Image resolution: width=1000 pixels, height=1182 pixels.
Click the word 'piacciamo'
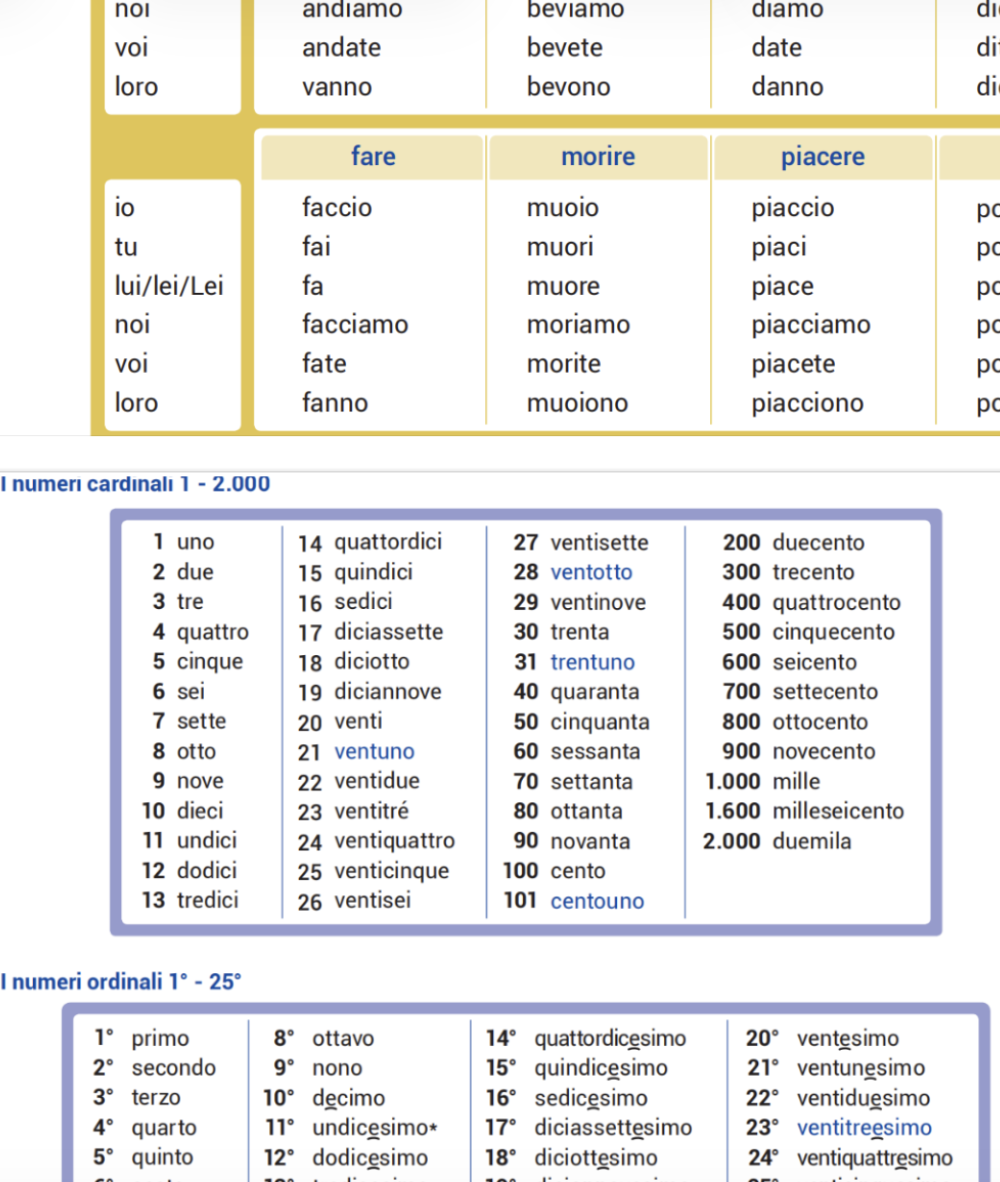tap(811, 326)
